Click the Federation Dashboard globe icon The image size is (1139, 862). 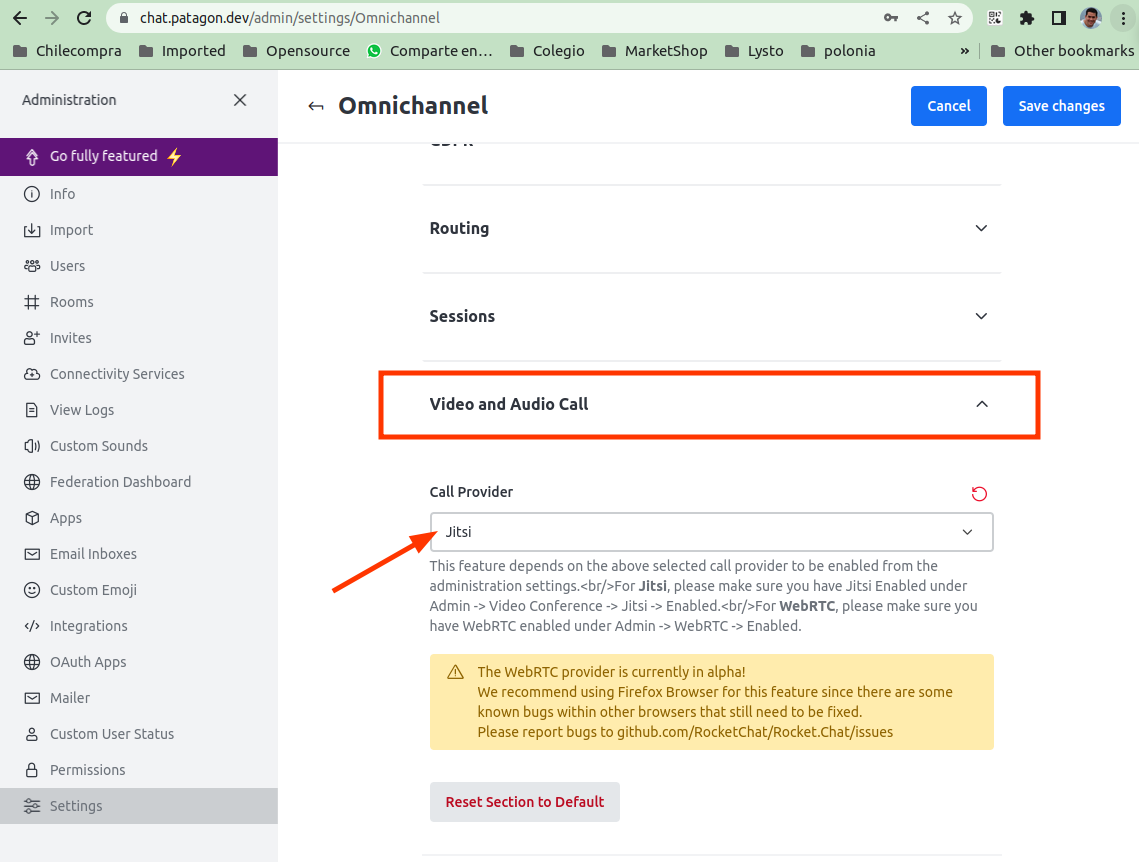click(x=32, y=482)
